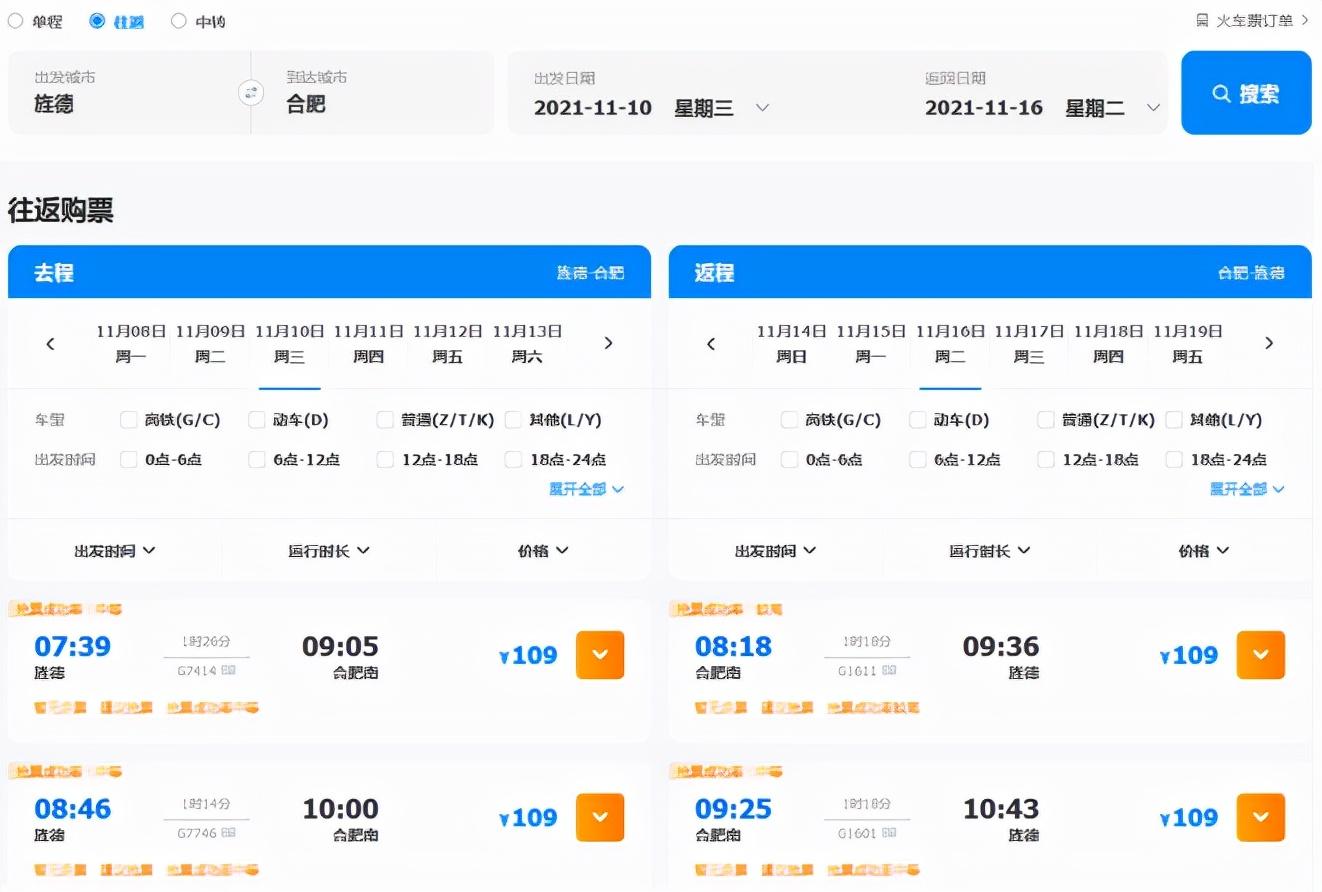
Task: Select return date tab 11月19日 周五
Action: 1187,344
